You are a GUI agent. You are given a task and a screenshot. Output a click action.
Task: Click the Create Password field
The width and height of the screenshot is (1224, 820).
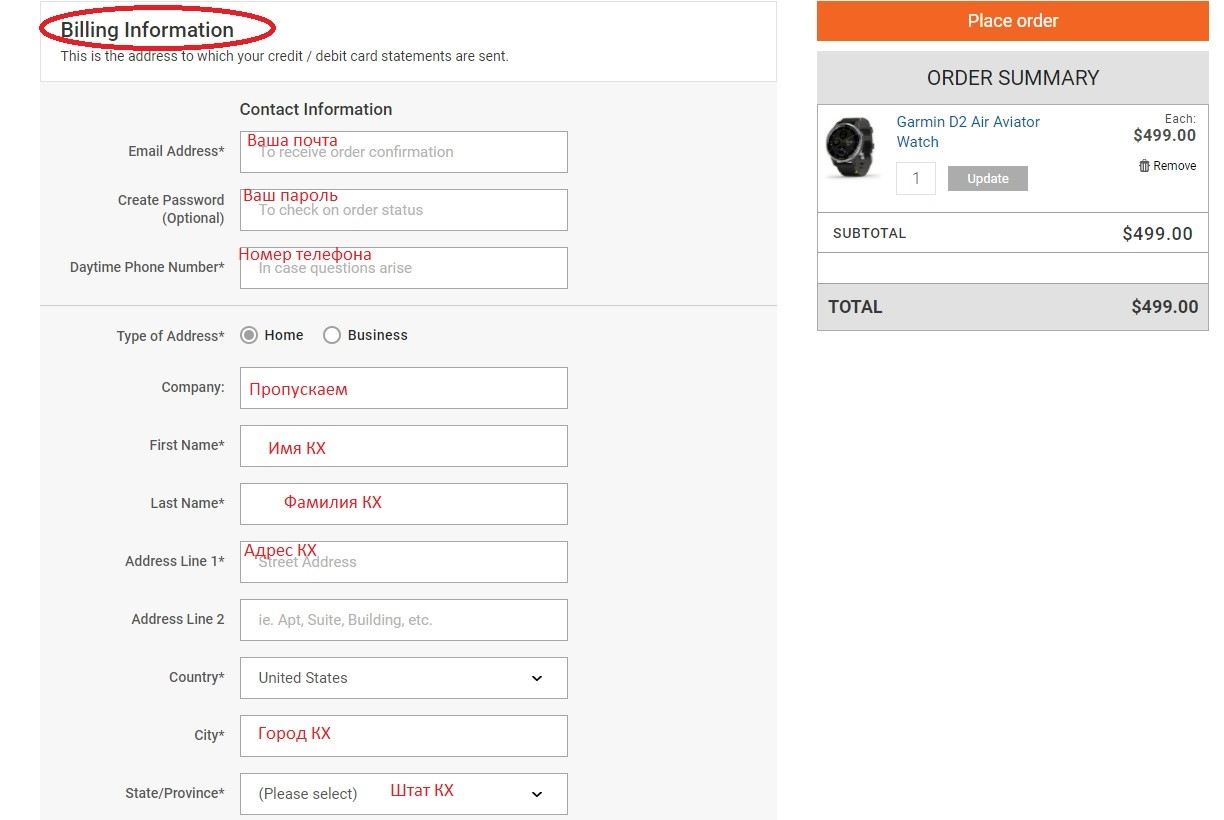click(x=404, y=210)
